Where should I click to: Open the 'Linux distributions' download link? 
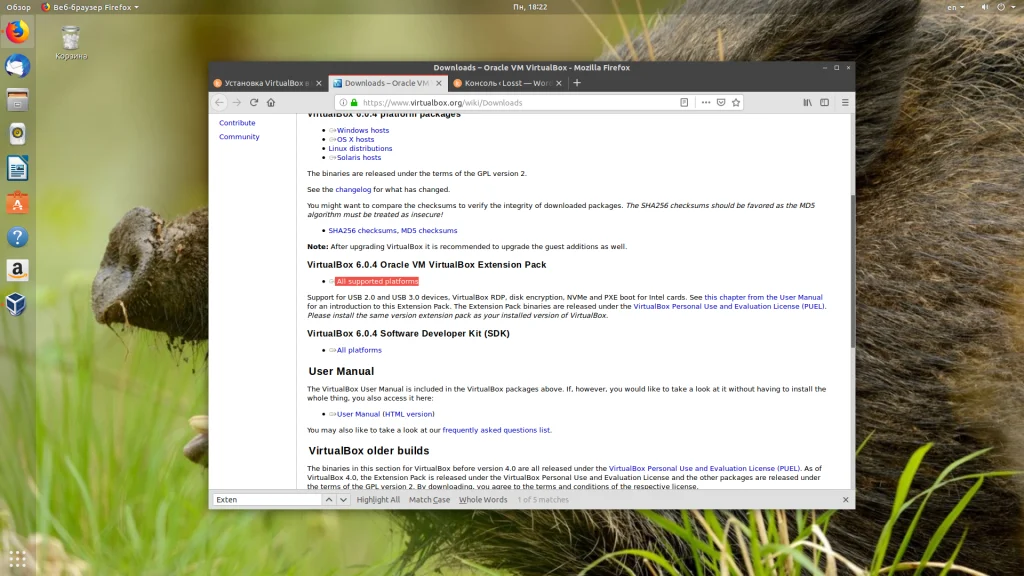pyautogui.click(x=360, y=148)
